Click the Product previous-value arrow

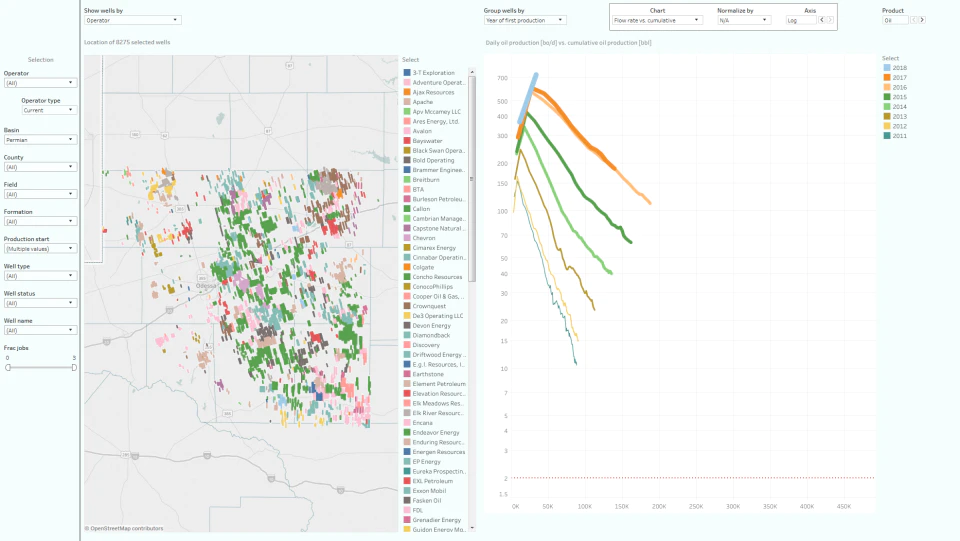click(x=913, y=20)
